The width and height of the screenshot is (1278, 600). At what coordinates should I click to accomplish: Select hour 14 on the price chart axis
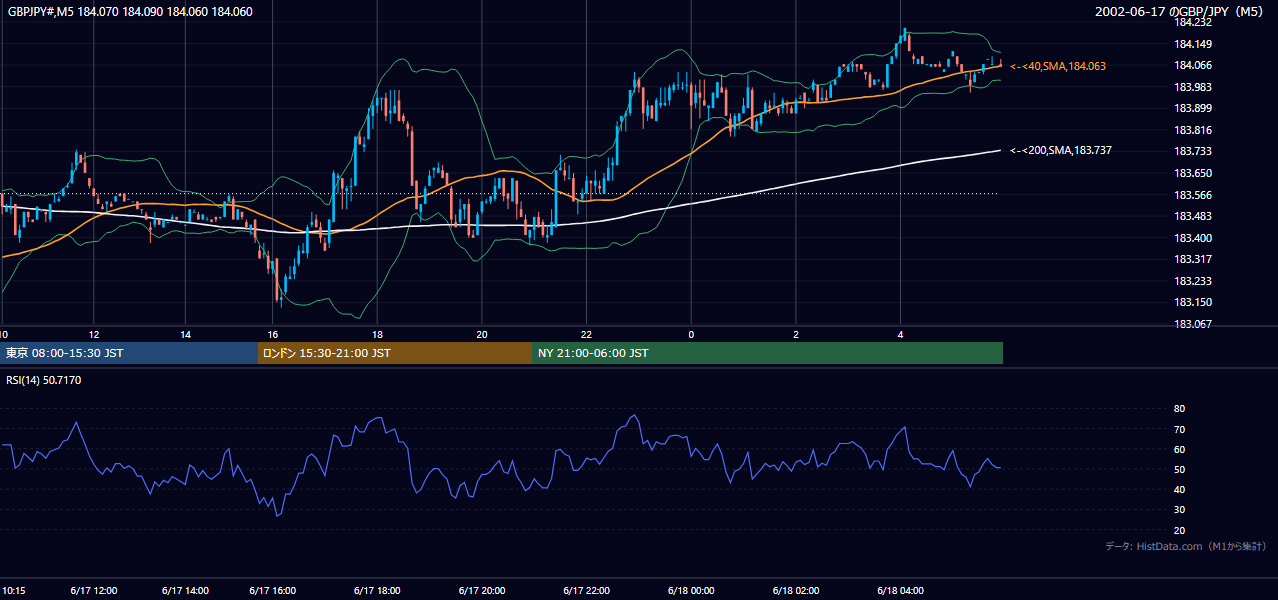click(186, 334)
